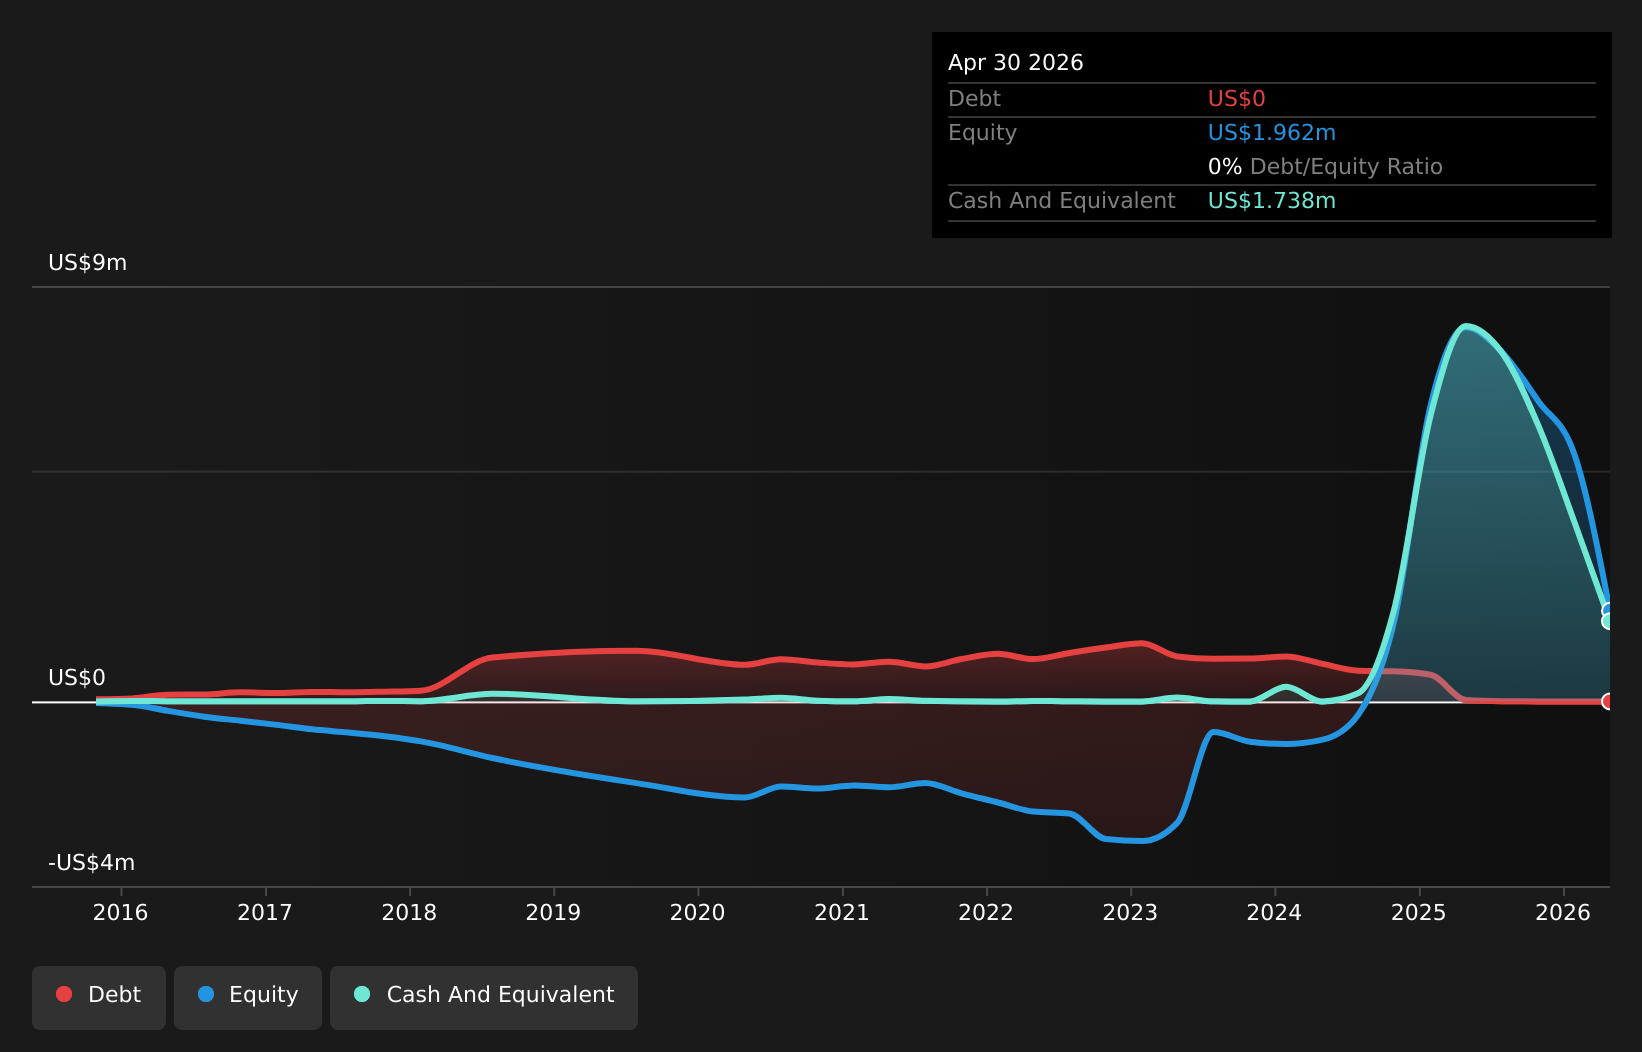The image size is (1642, 1052).
Task: Click the 2019 x-axis label
Action: (x=553, y=912)
